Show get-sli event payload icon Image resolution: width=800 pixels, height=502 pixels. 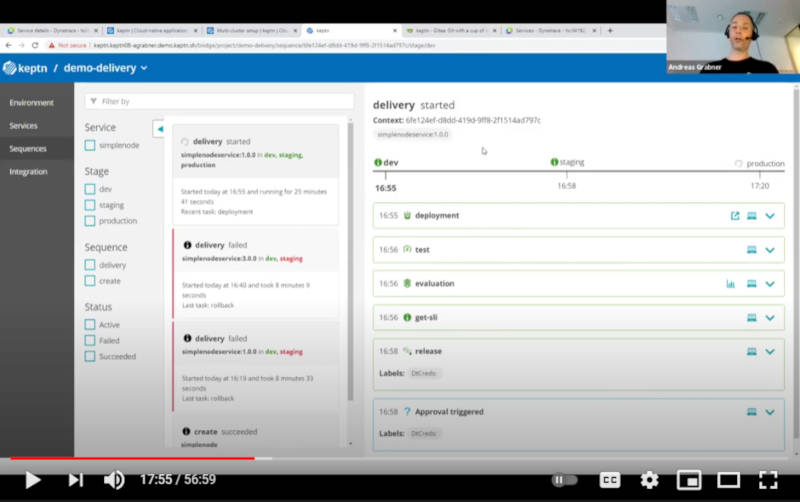point(752,318)
